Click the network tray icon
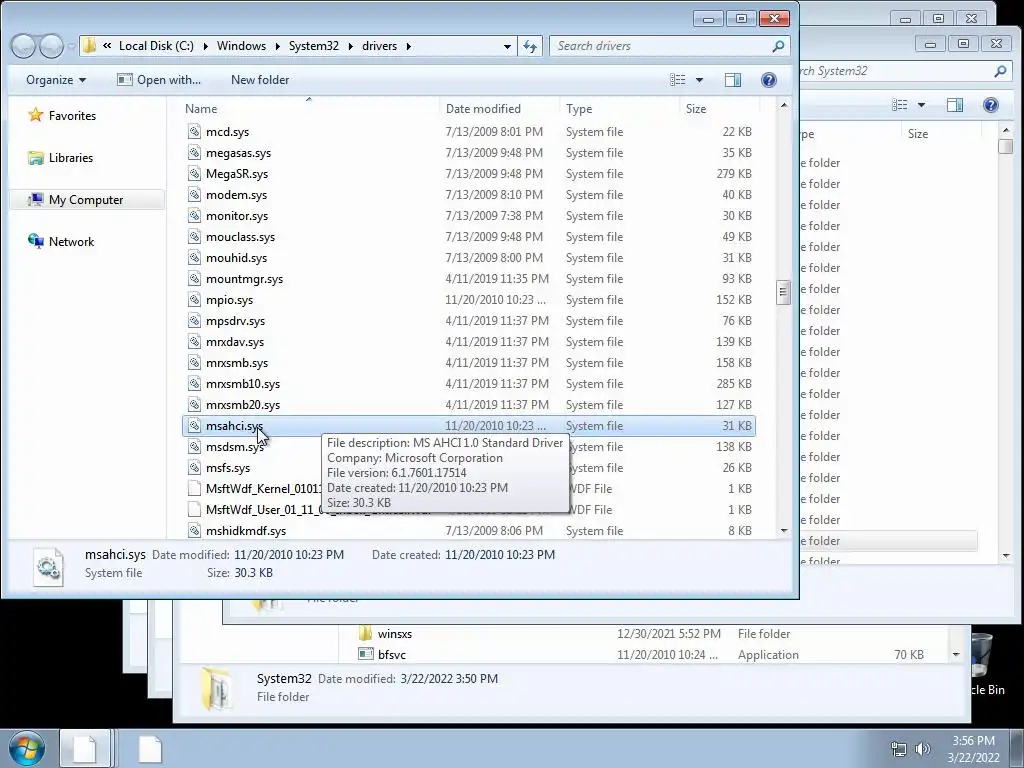Screen dimensions: 1024x768 [x=899, y=749]
